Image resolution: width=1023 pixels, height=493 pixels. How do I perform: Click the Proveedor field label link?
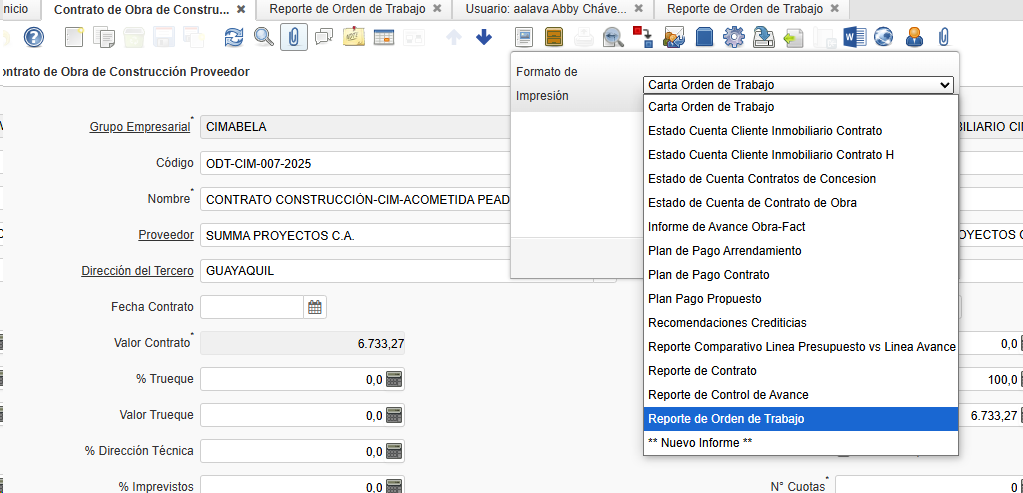click(x=165, y=235)
